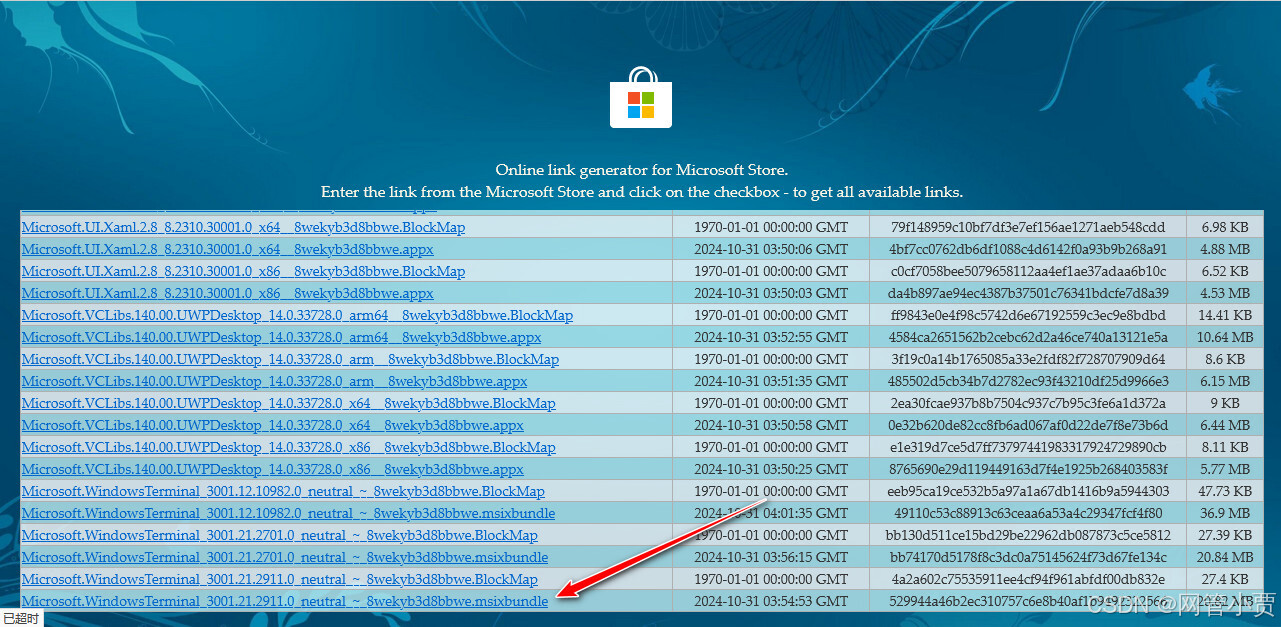Download VCLibs UWPDesktop x64 appx link
Viewport: 1281px width, 627px height.
coord(272,425)
